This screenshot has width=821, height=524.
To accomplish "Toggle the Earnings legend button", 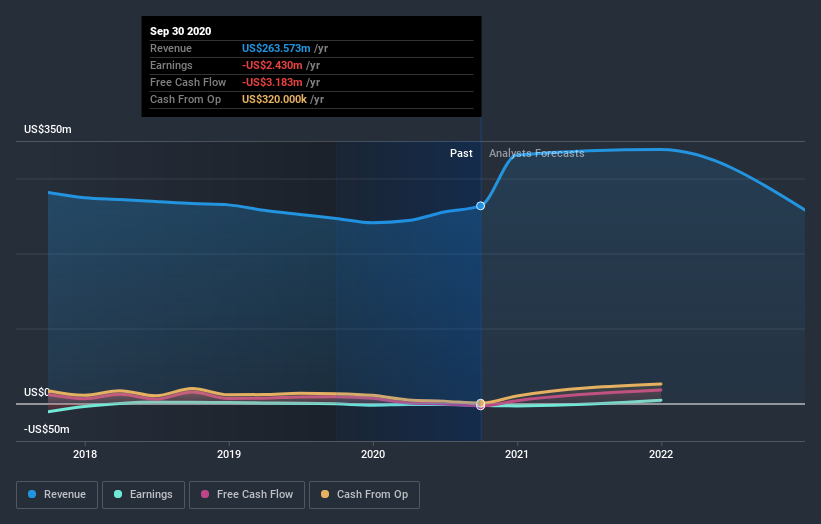I will pos(143,495).
